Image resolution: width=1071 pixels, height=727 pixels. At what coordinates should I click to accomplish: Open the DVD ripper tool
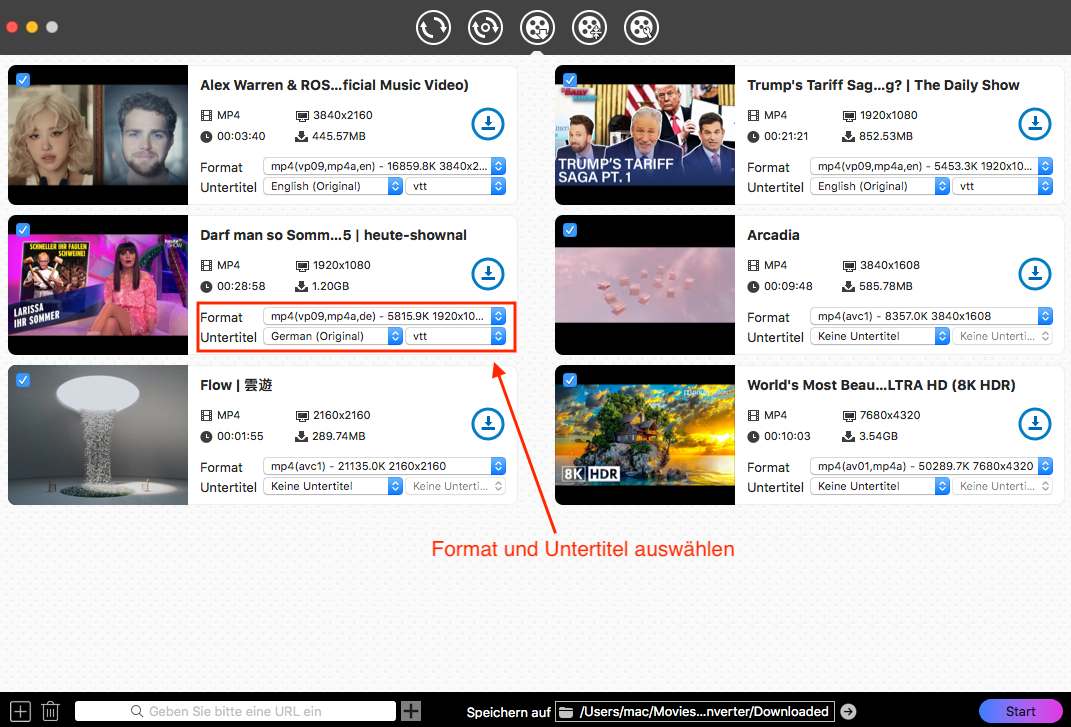486,27
